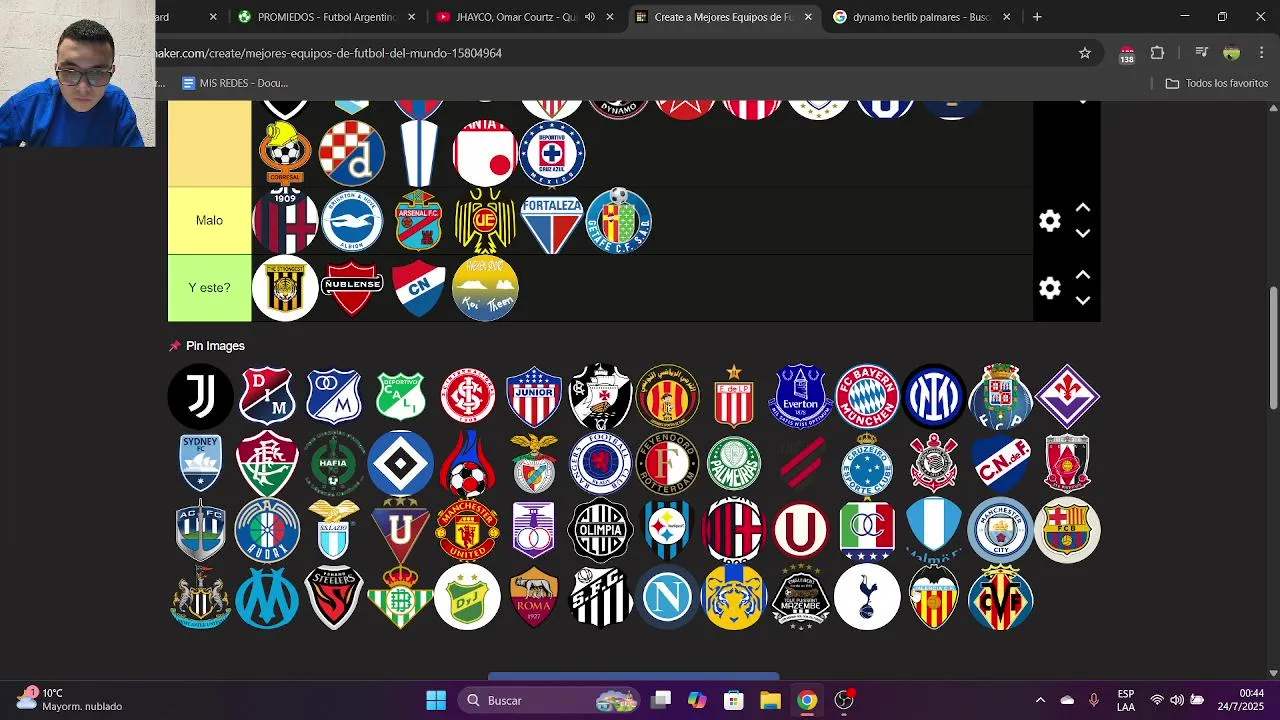Screen dimensions: 1280x720
Task: Select the Juventus logo in the image pool
Action: tap(200, 396)
